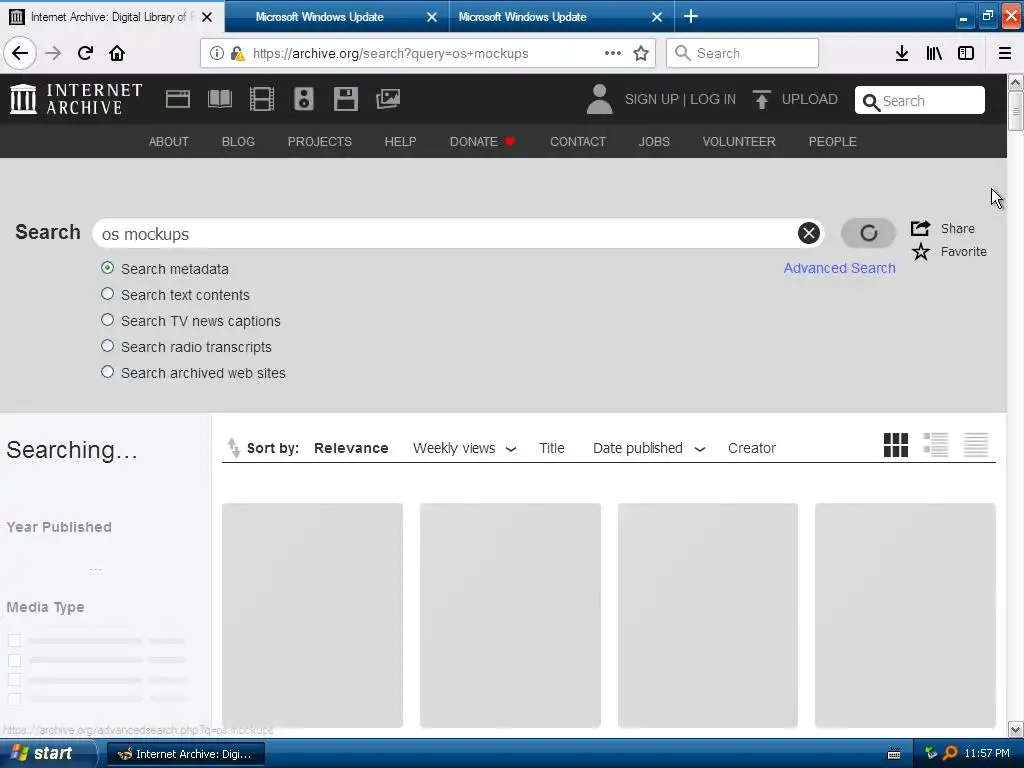Switch to second Microsoft Windows Update tab
The width and height of the screenshot is (1024, 768).
337,17
